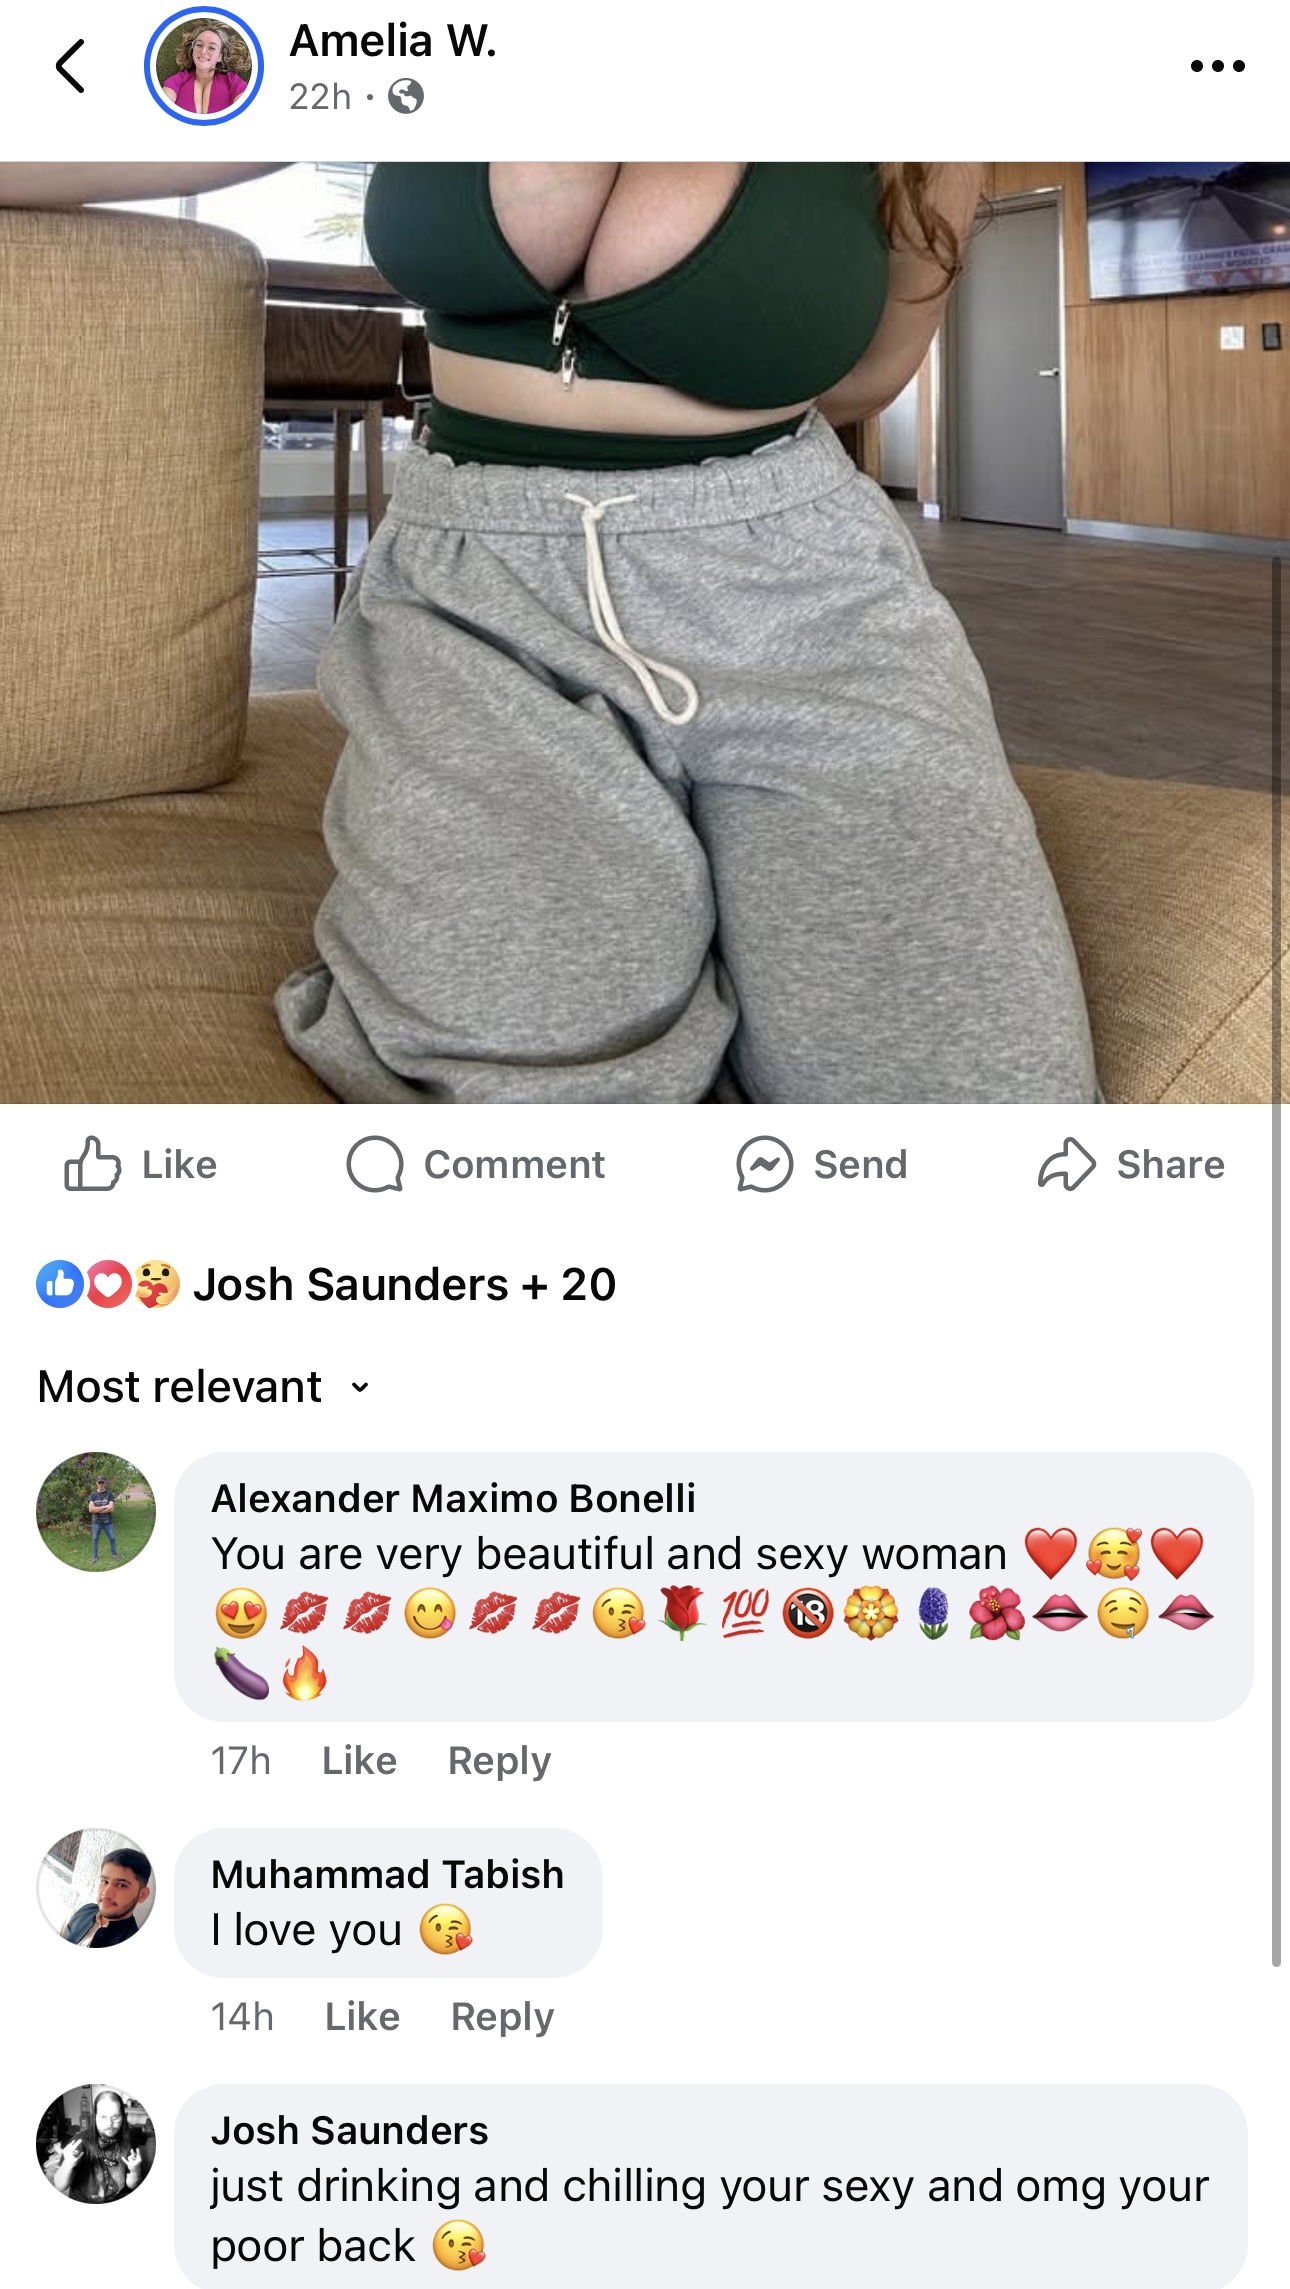Like the post with thumbs-up button

[x=140, y=1164]
